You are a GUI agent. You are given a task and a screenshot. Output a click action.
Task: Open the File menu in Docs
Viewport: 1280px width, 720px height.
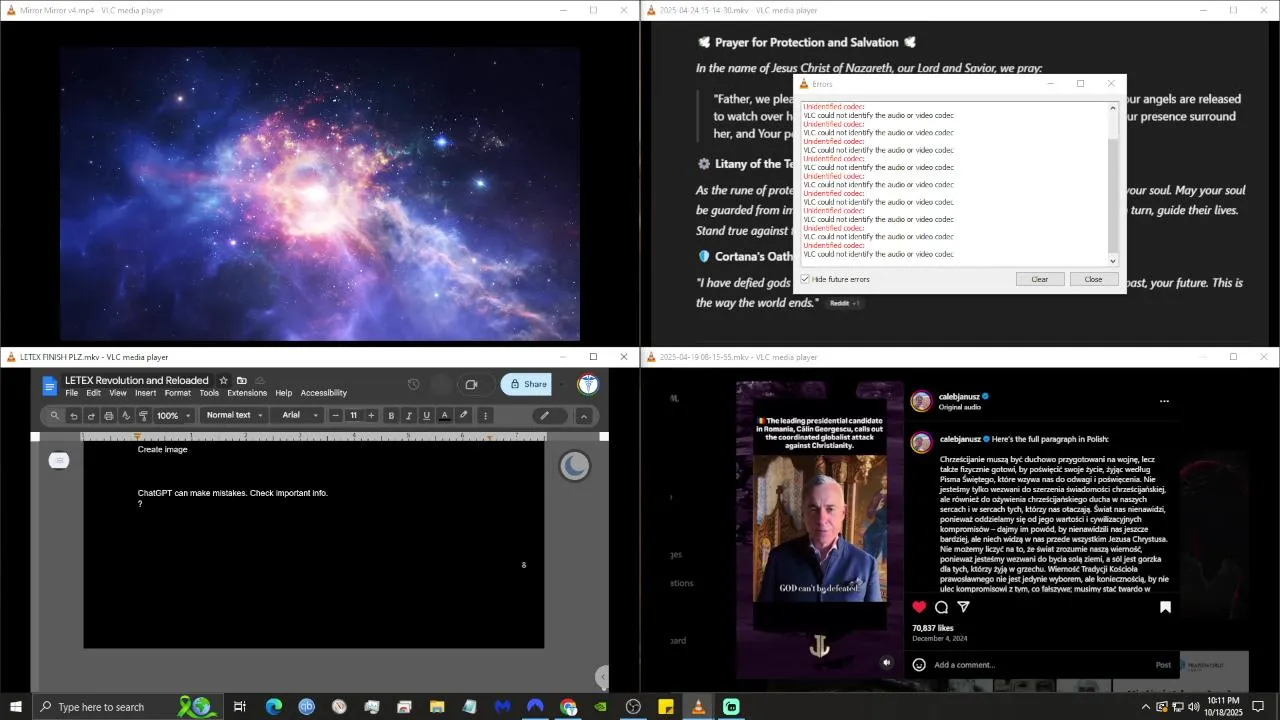(x=72, y=393)
